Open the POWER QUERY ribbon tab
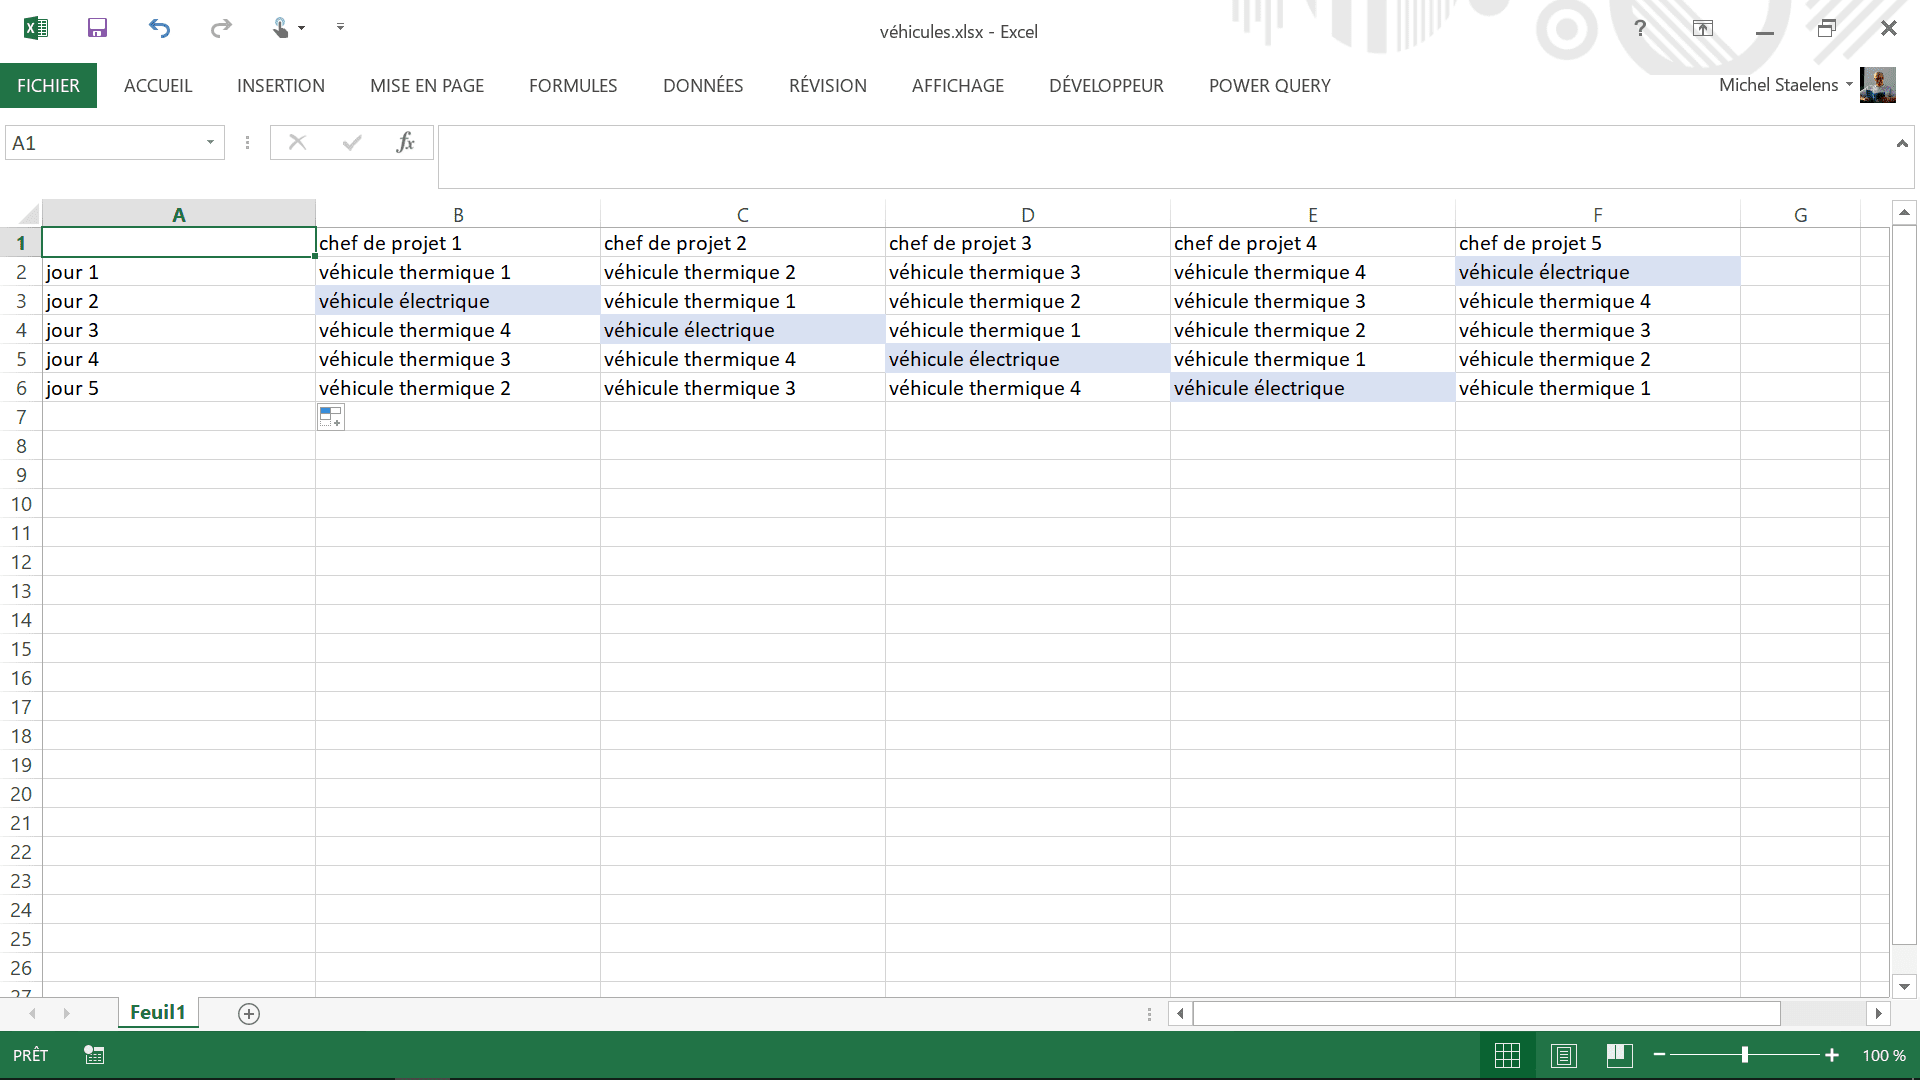The image size is (1920, 1080). 1269,86
